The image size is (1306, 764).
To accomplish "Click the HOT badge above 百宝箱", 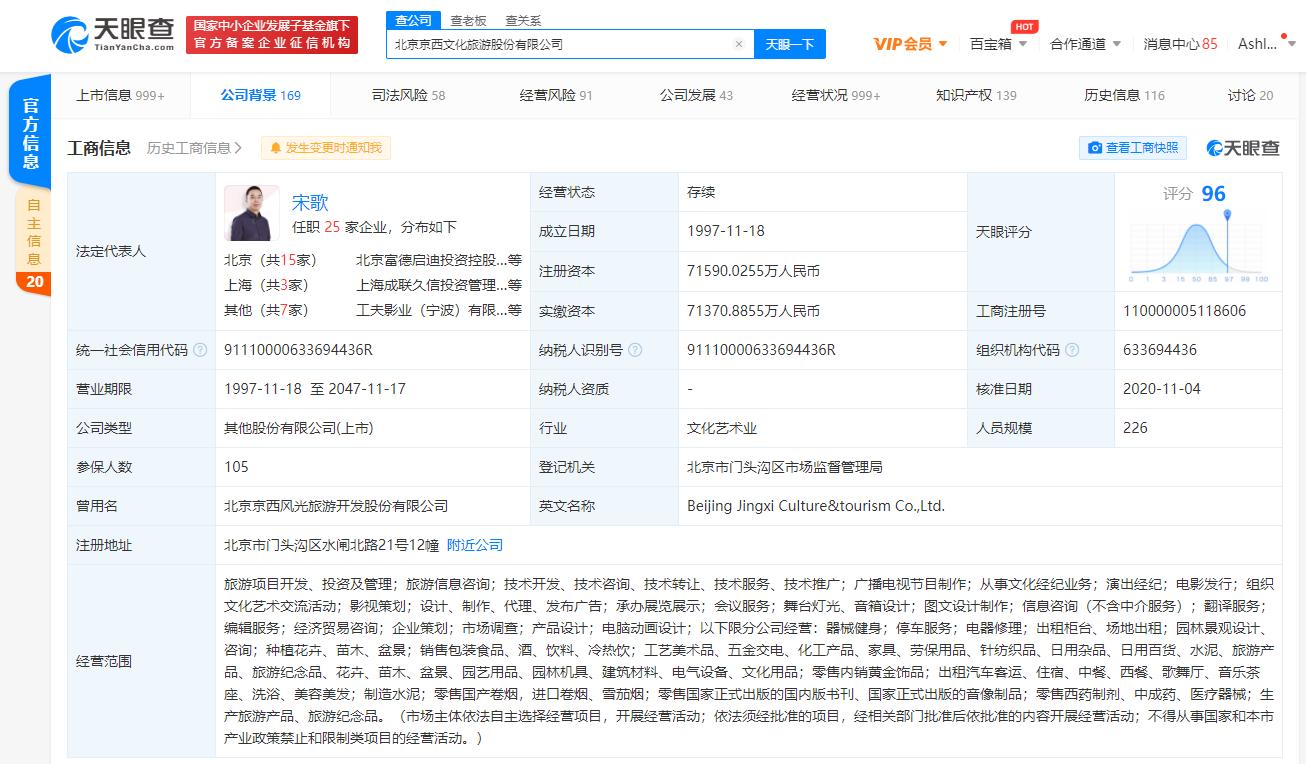I will [x=1024, y=26].
